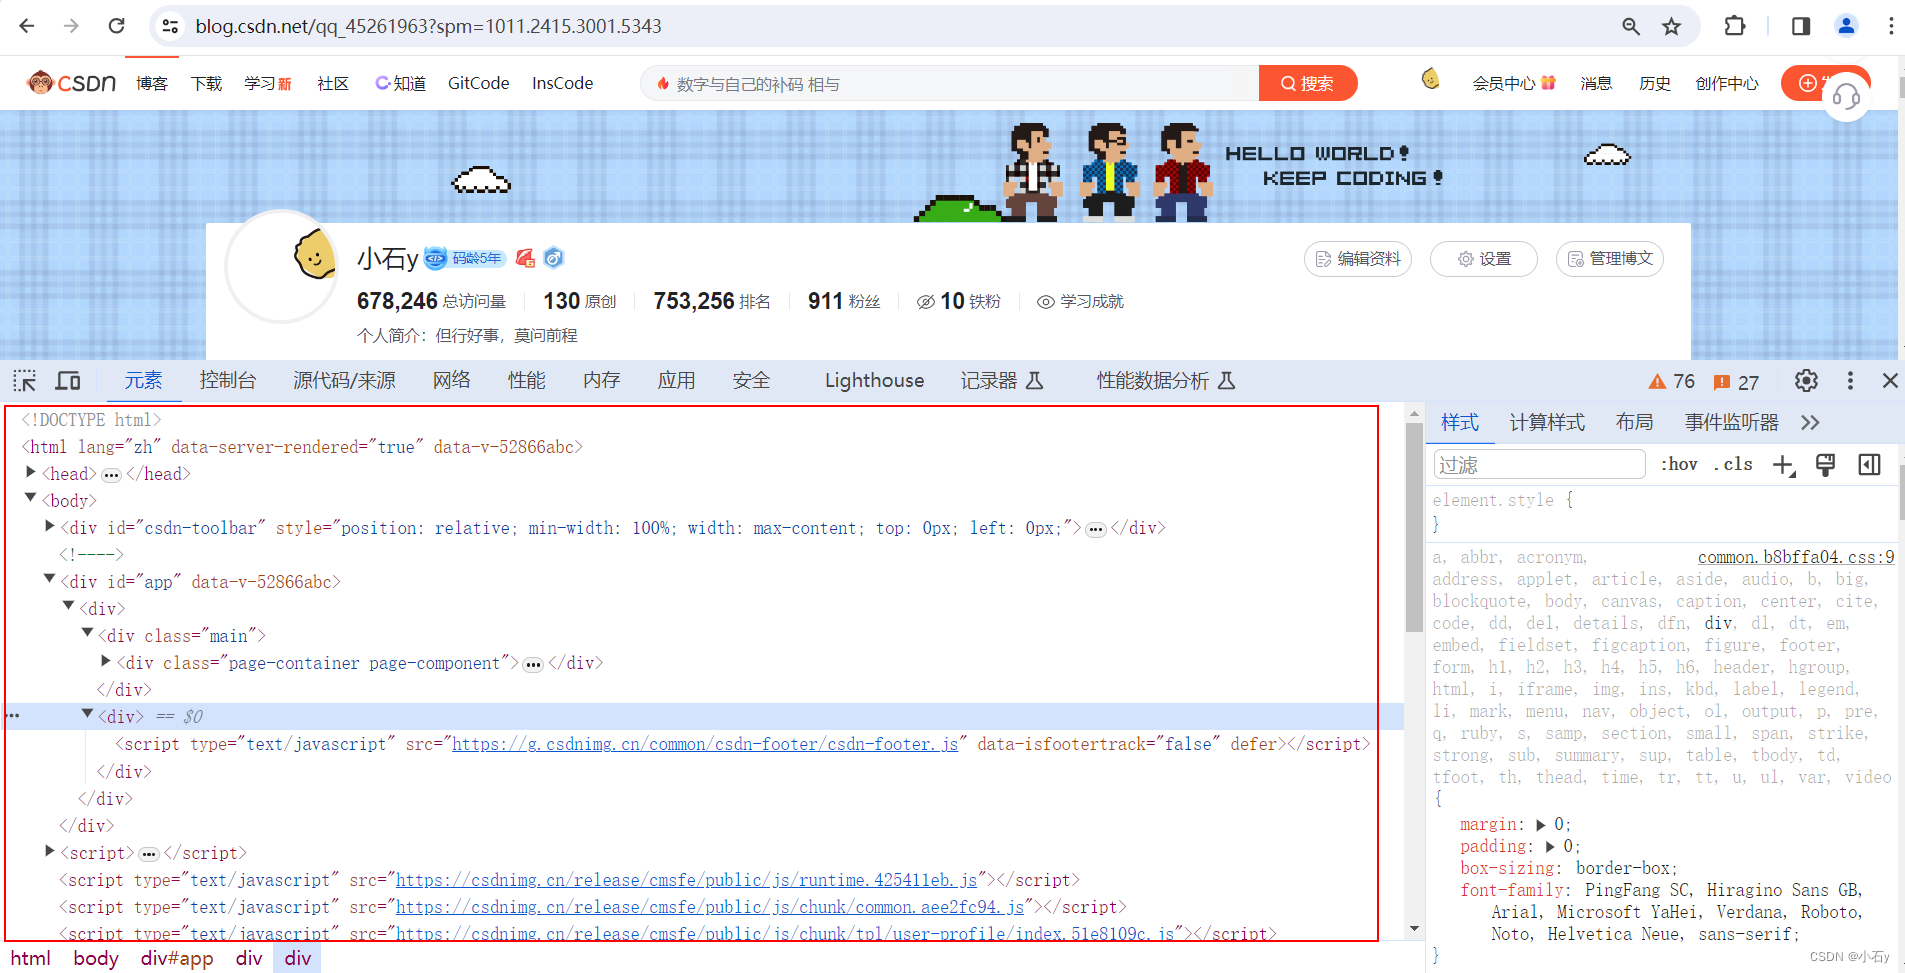Expand collapsed script ellipsis node

click(149, 854)
